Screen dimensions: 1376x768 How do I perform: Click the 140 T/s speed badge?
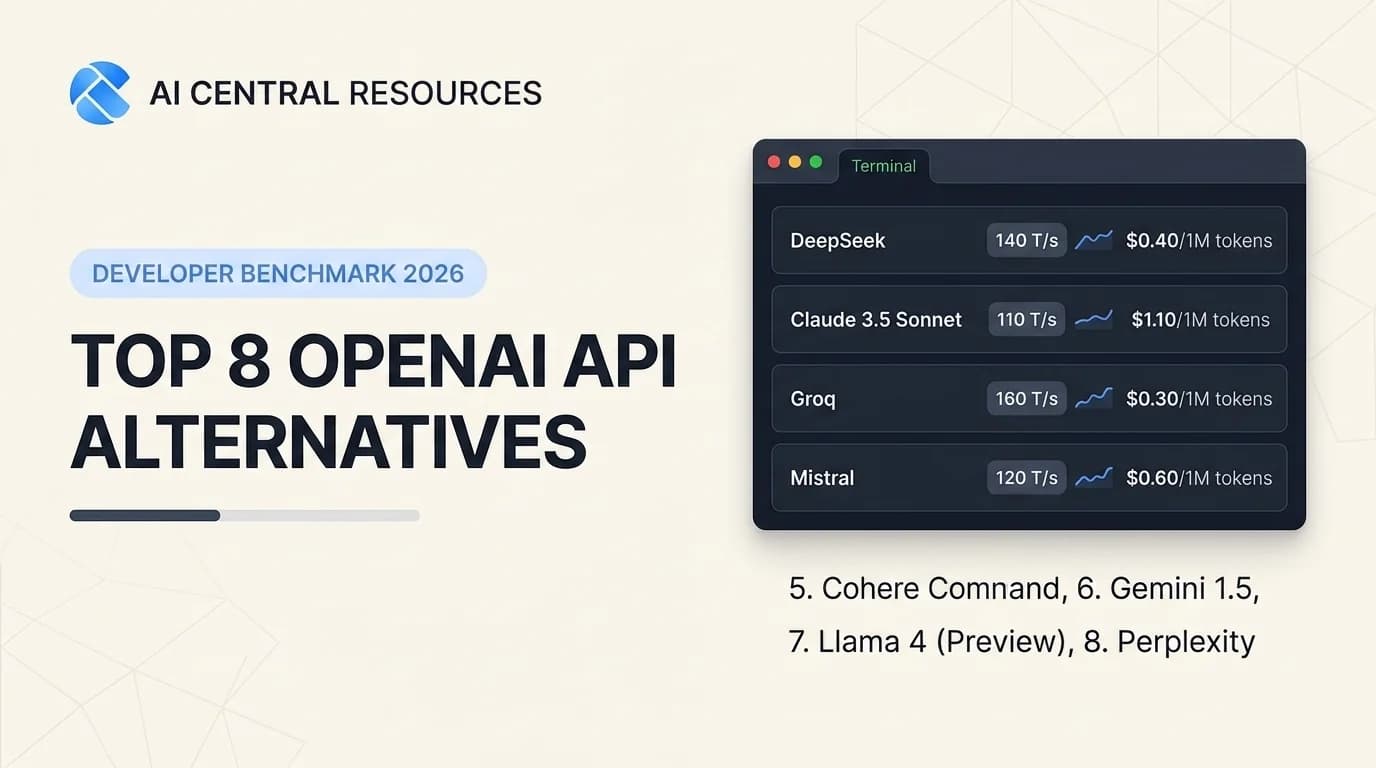1027,240
